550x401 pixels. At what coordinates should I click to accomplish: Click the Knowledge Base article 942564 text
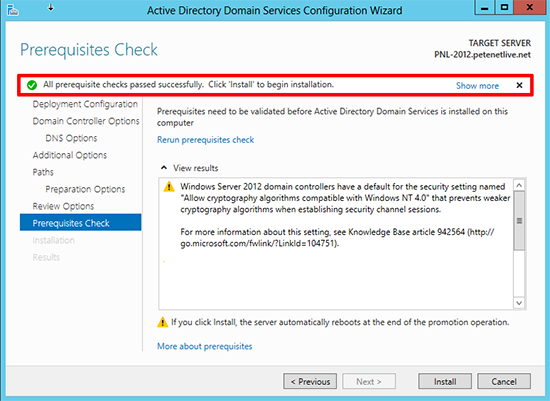407,232
